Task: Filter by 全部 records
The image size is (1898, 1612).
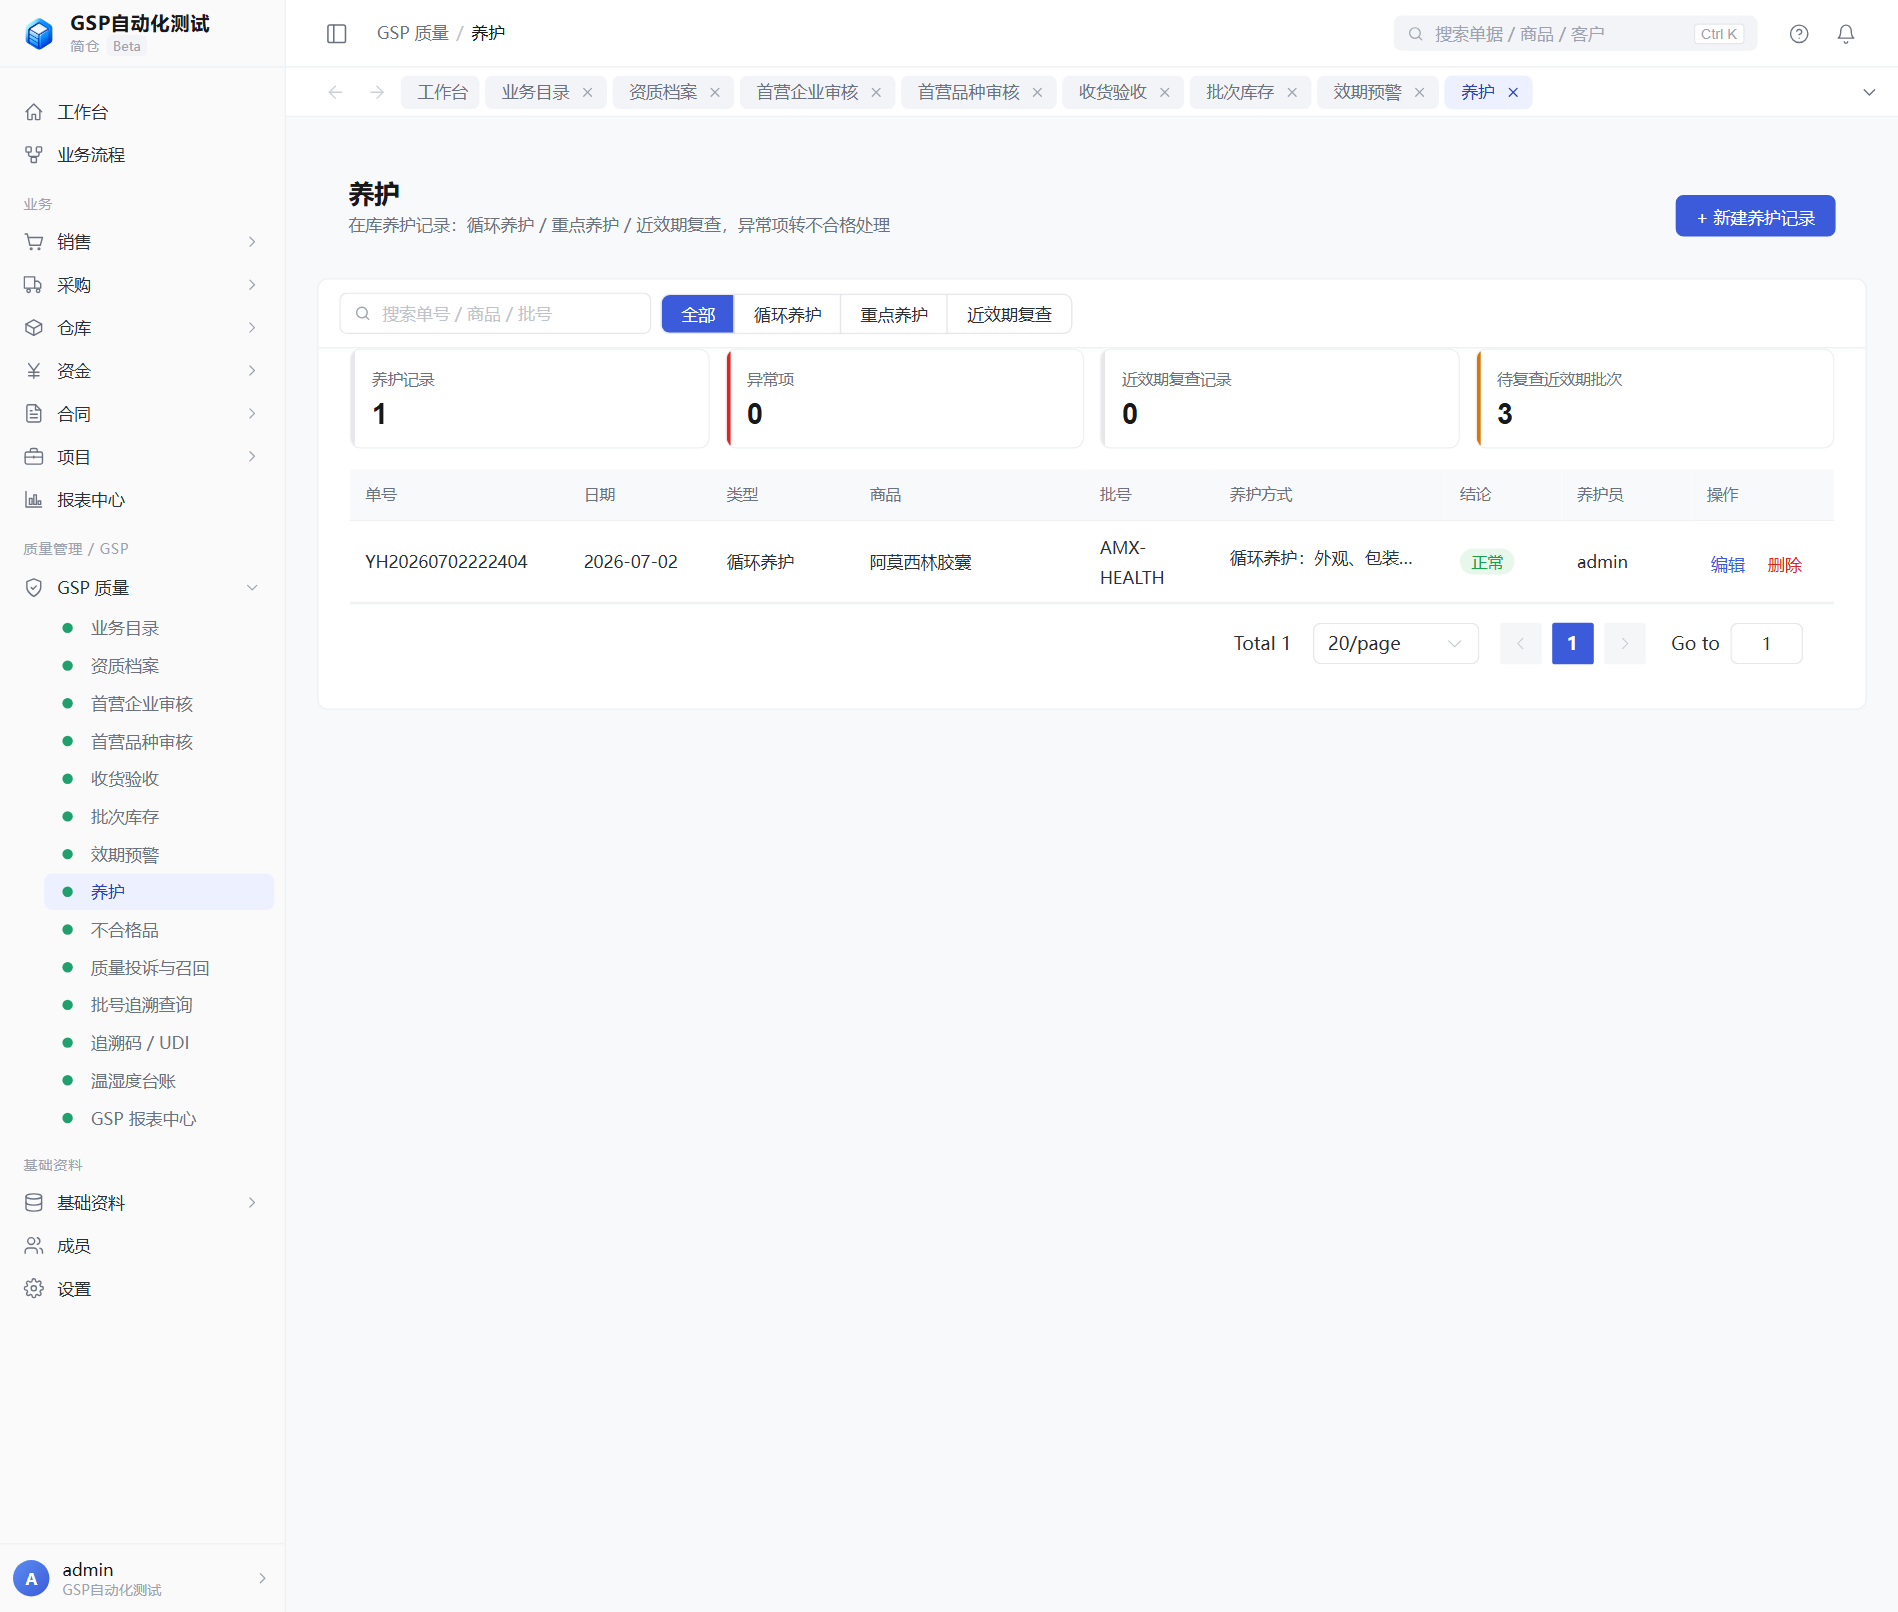Action: (x=698, y=314)
